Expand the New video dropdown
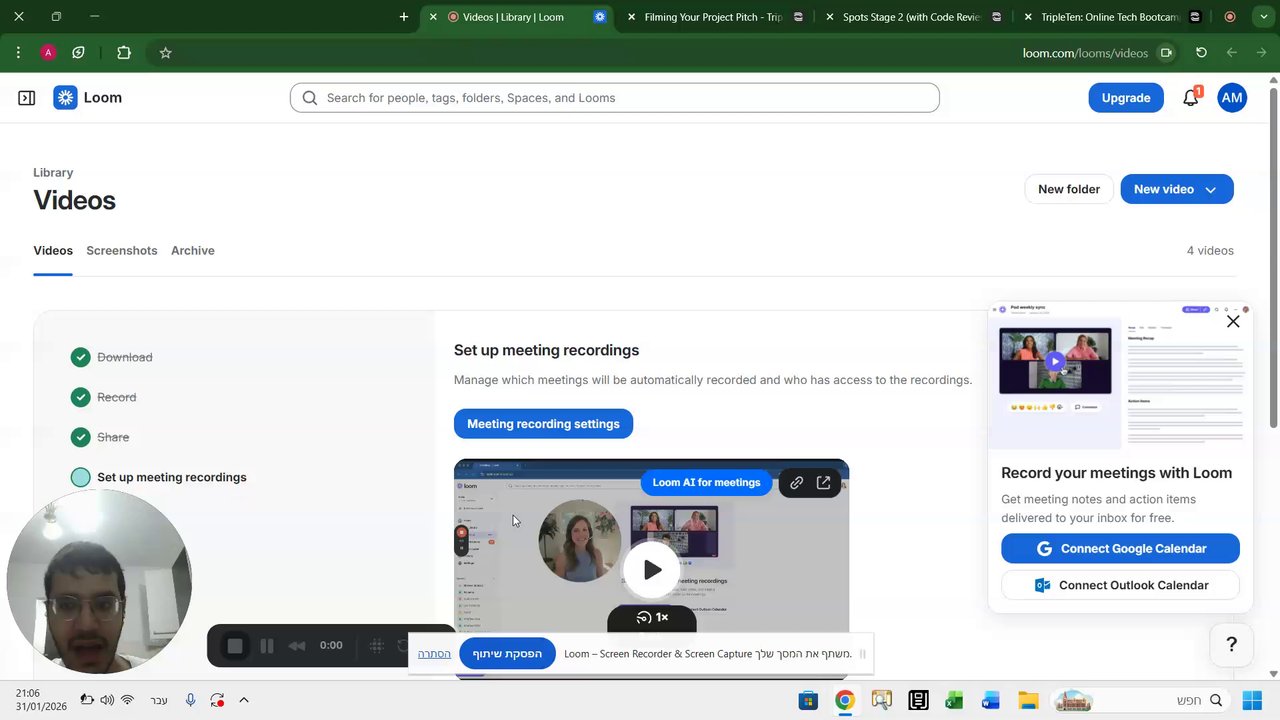 [1211, 190]
